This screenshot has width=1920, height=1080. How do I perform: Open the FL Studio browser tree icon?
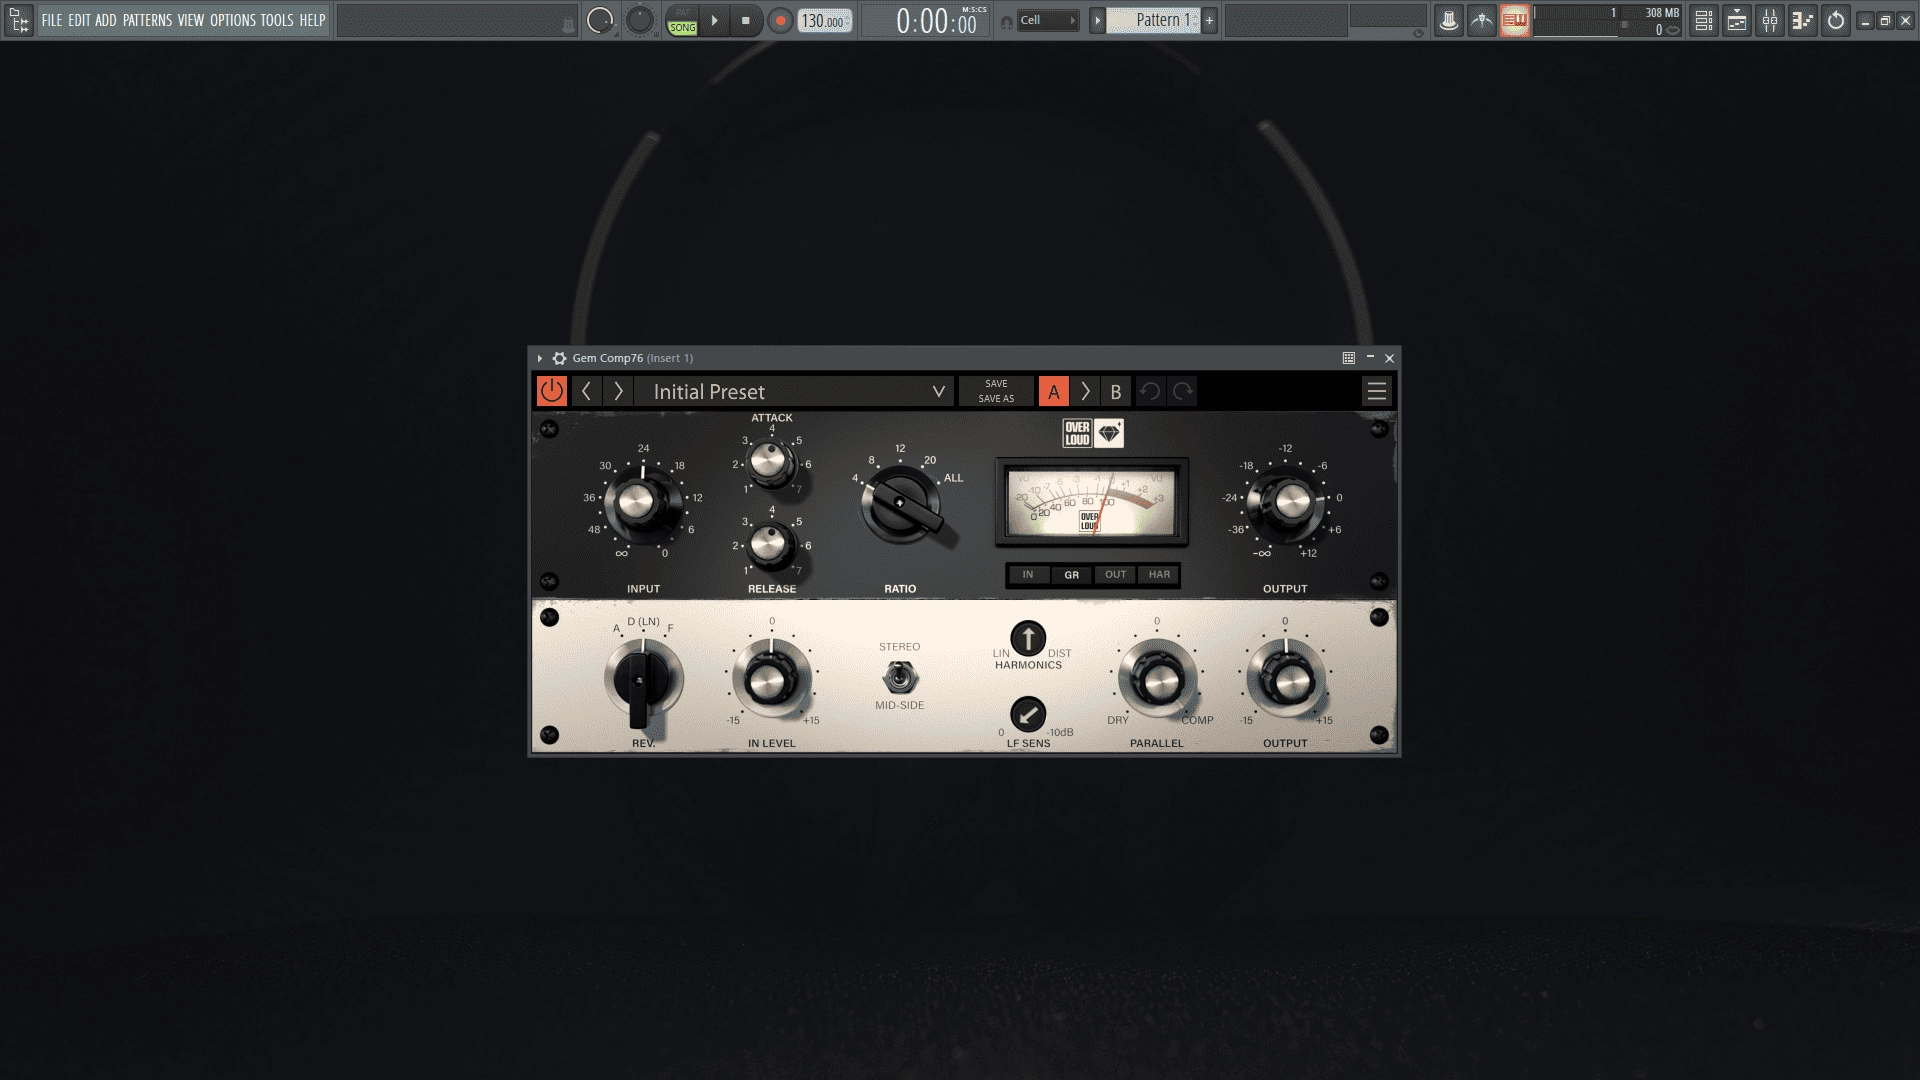pyautogui.click(x=19, y=20)
